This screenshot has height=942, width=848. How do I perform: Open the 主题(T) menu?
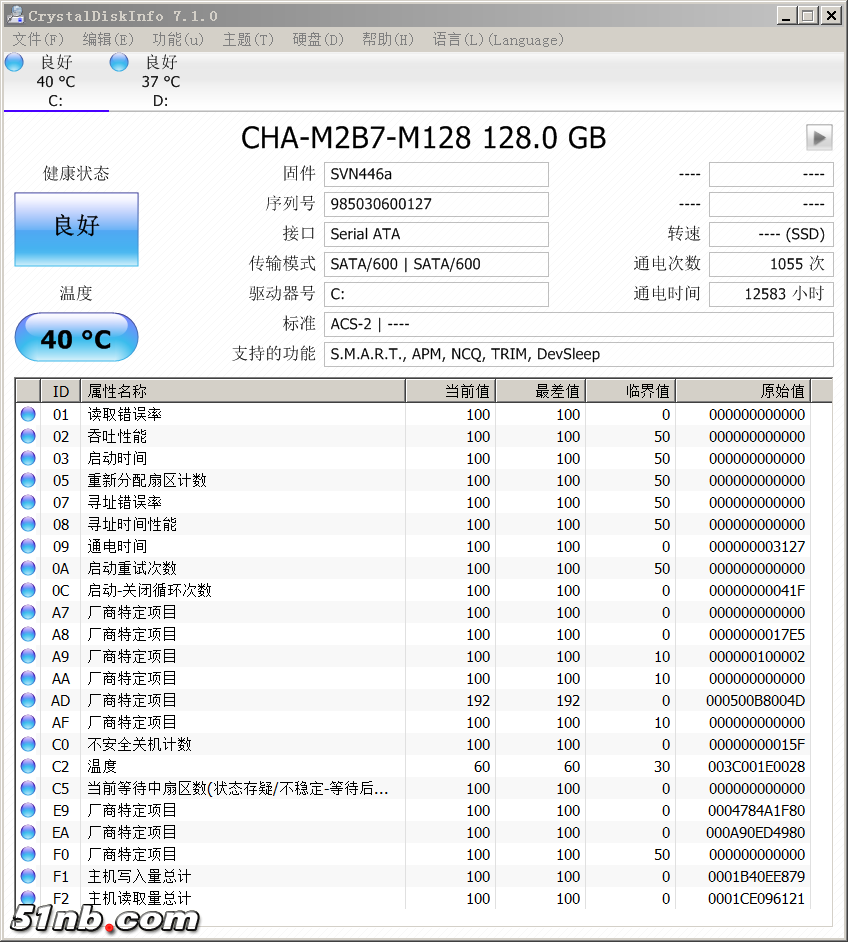[247, 40]
